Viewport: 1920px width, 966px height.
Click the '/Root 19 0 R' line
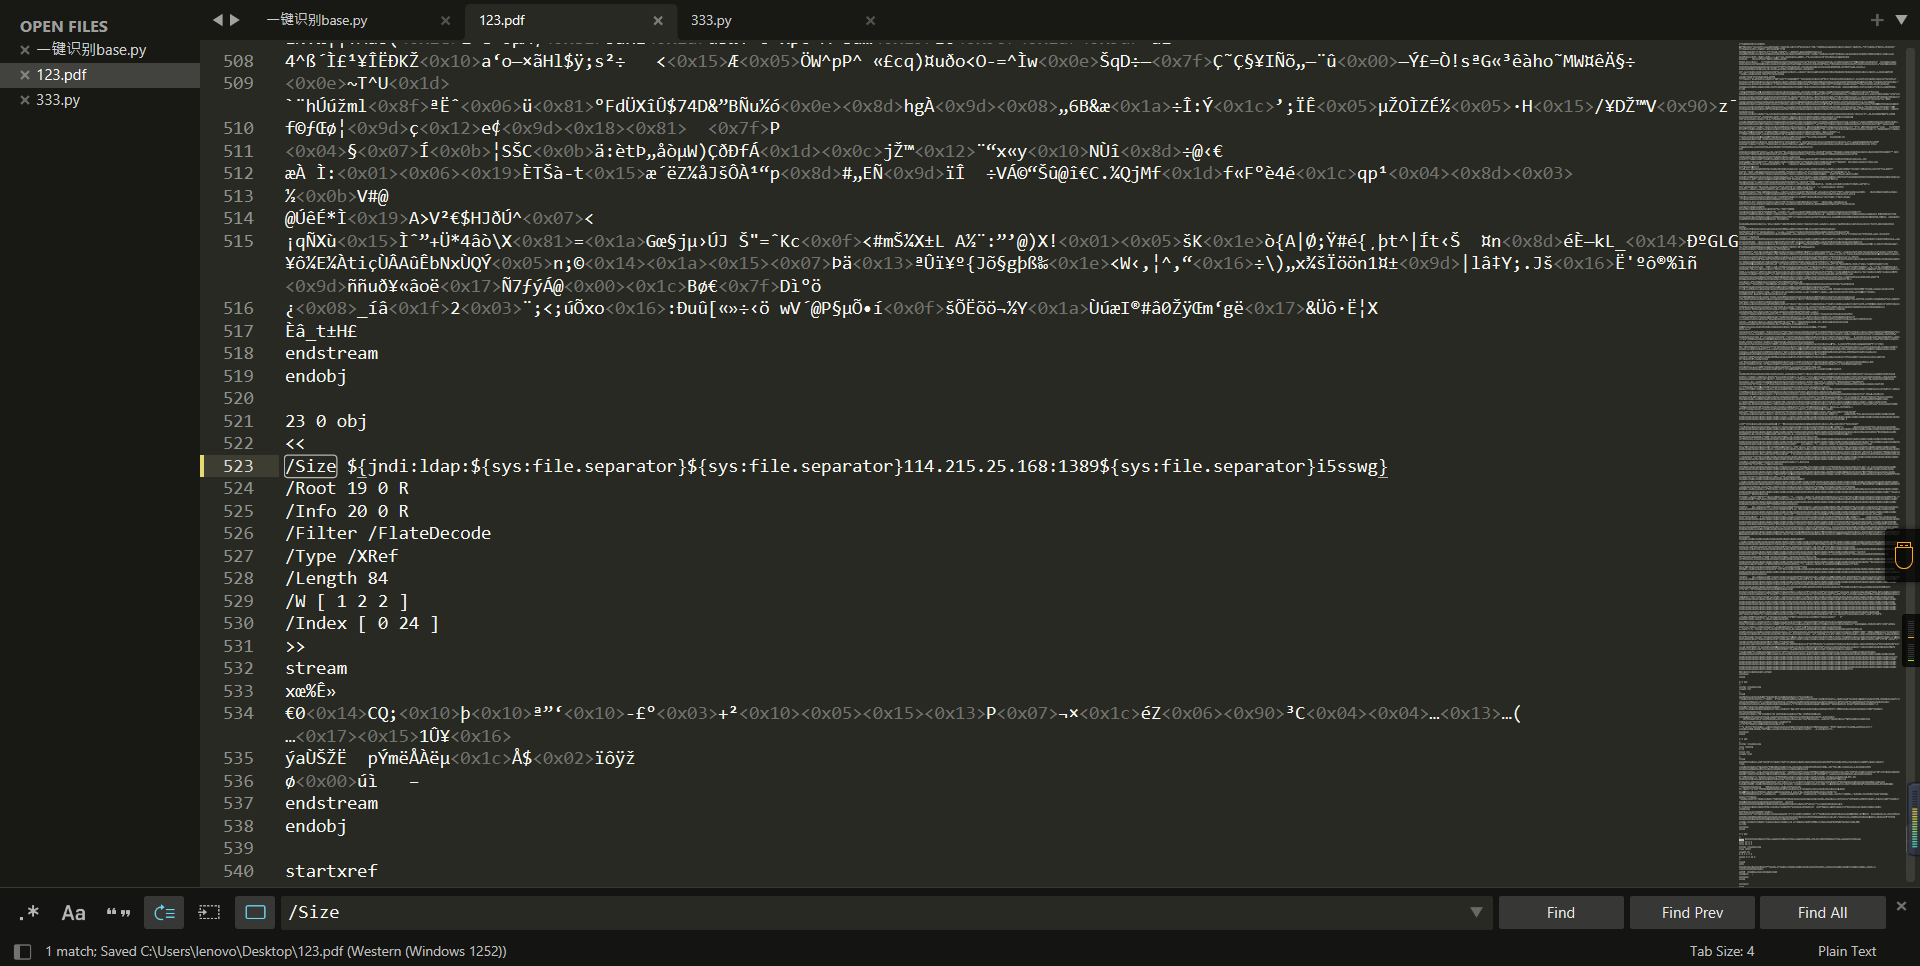pos(347,488)
